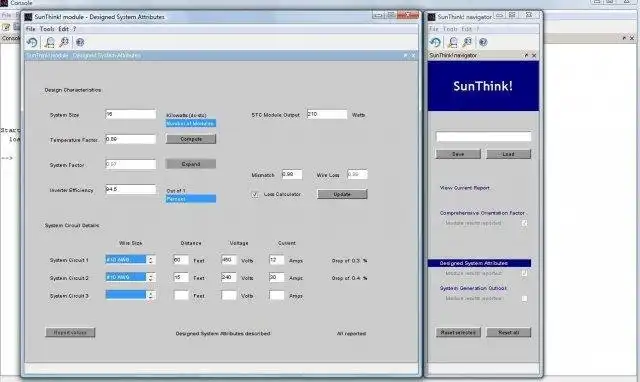
Task: Click System Circuit 1 wire size spinner arrows
Action: point(151,260)
